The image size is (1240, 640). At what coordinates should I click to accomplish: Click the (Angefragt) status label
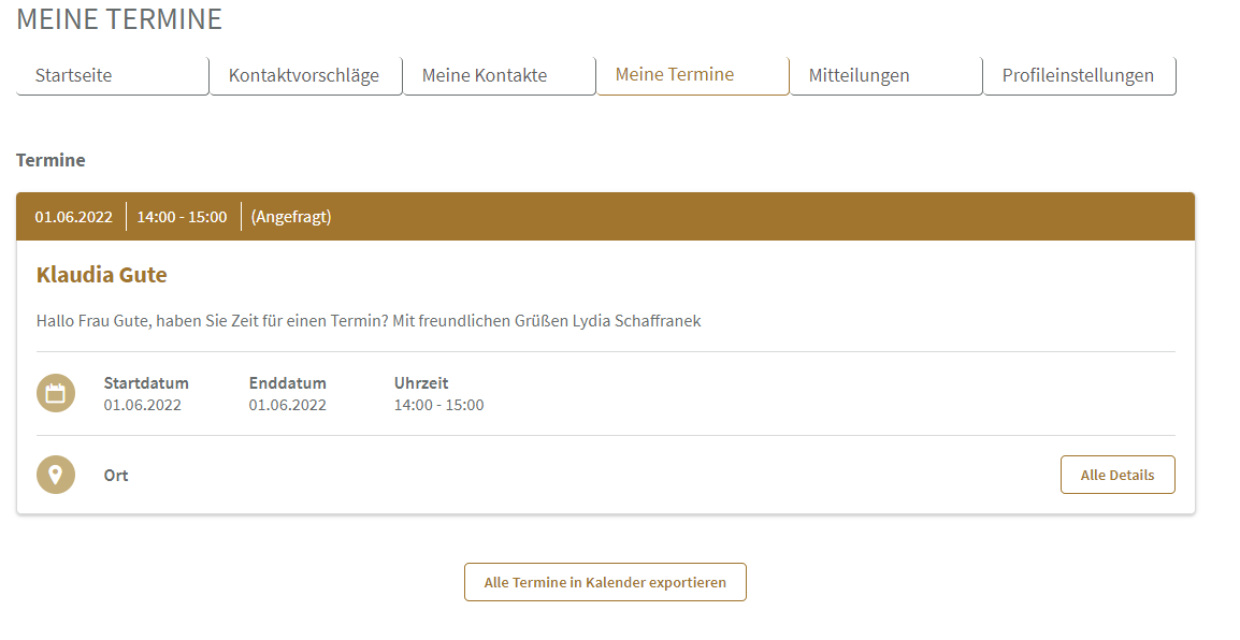click(x=291, y=217)
